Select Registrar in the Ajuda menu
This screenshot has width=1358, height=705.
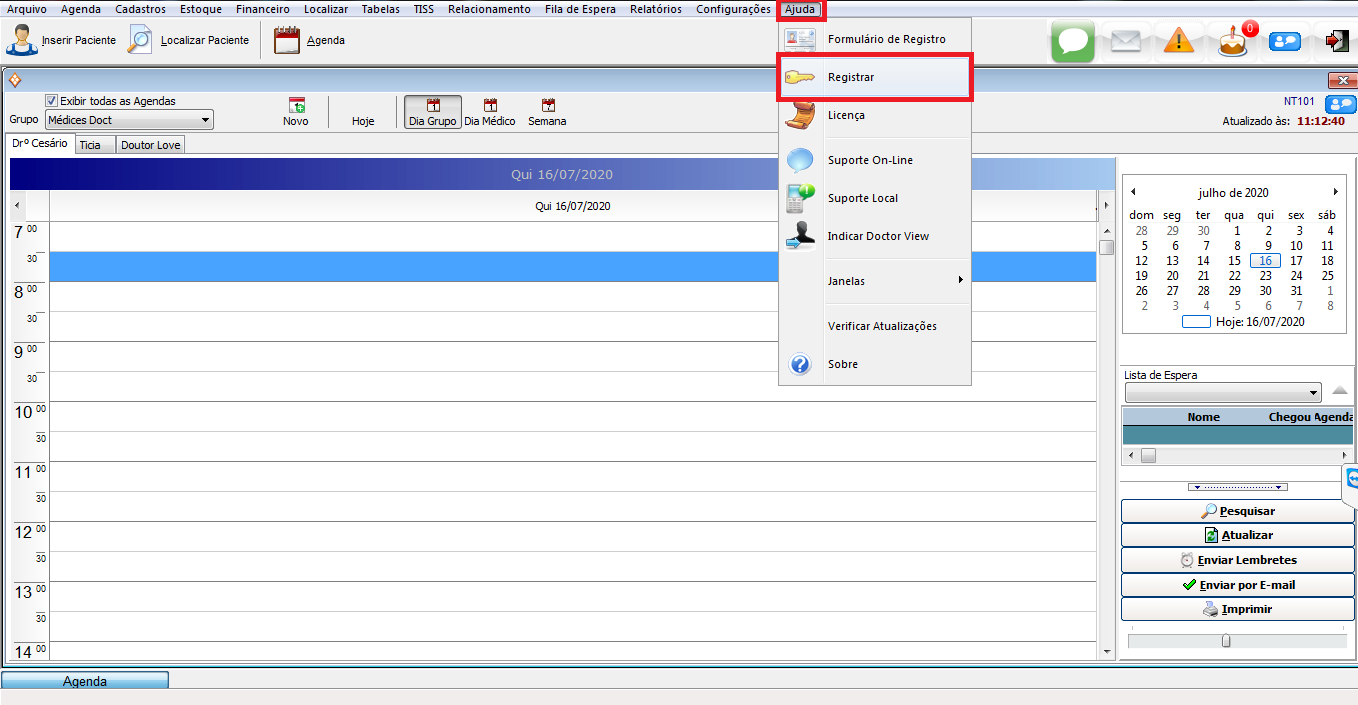point(873,78)
